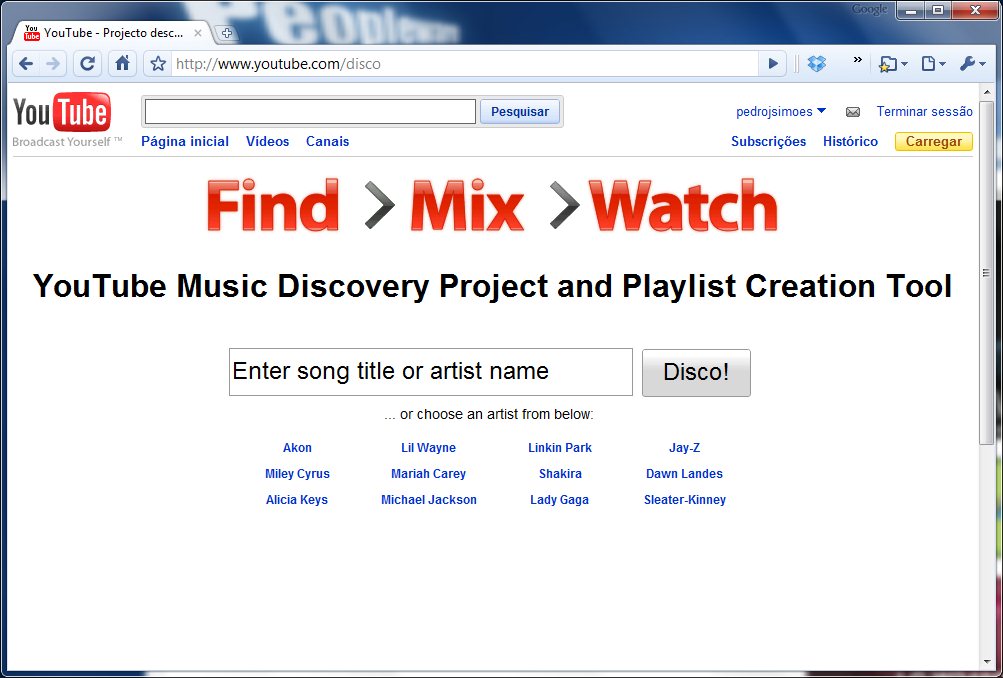Open Histórico

click(850, 142)
